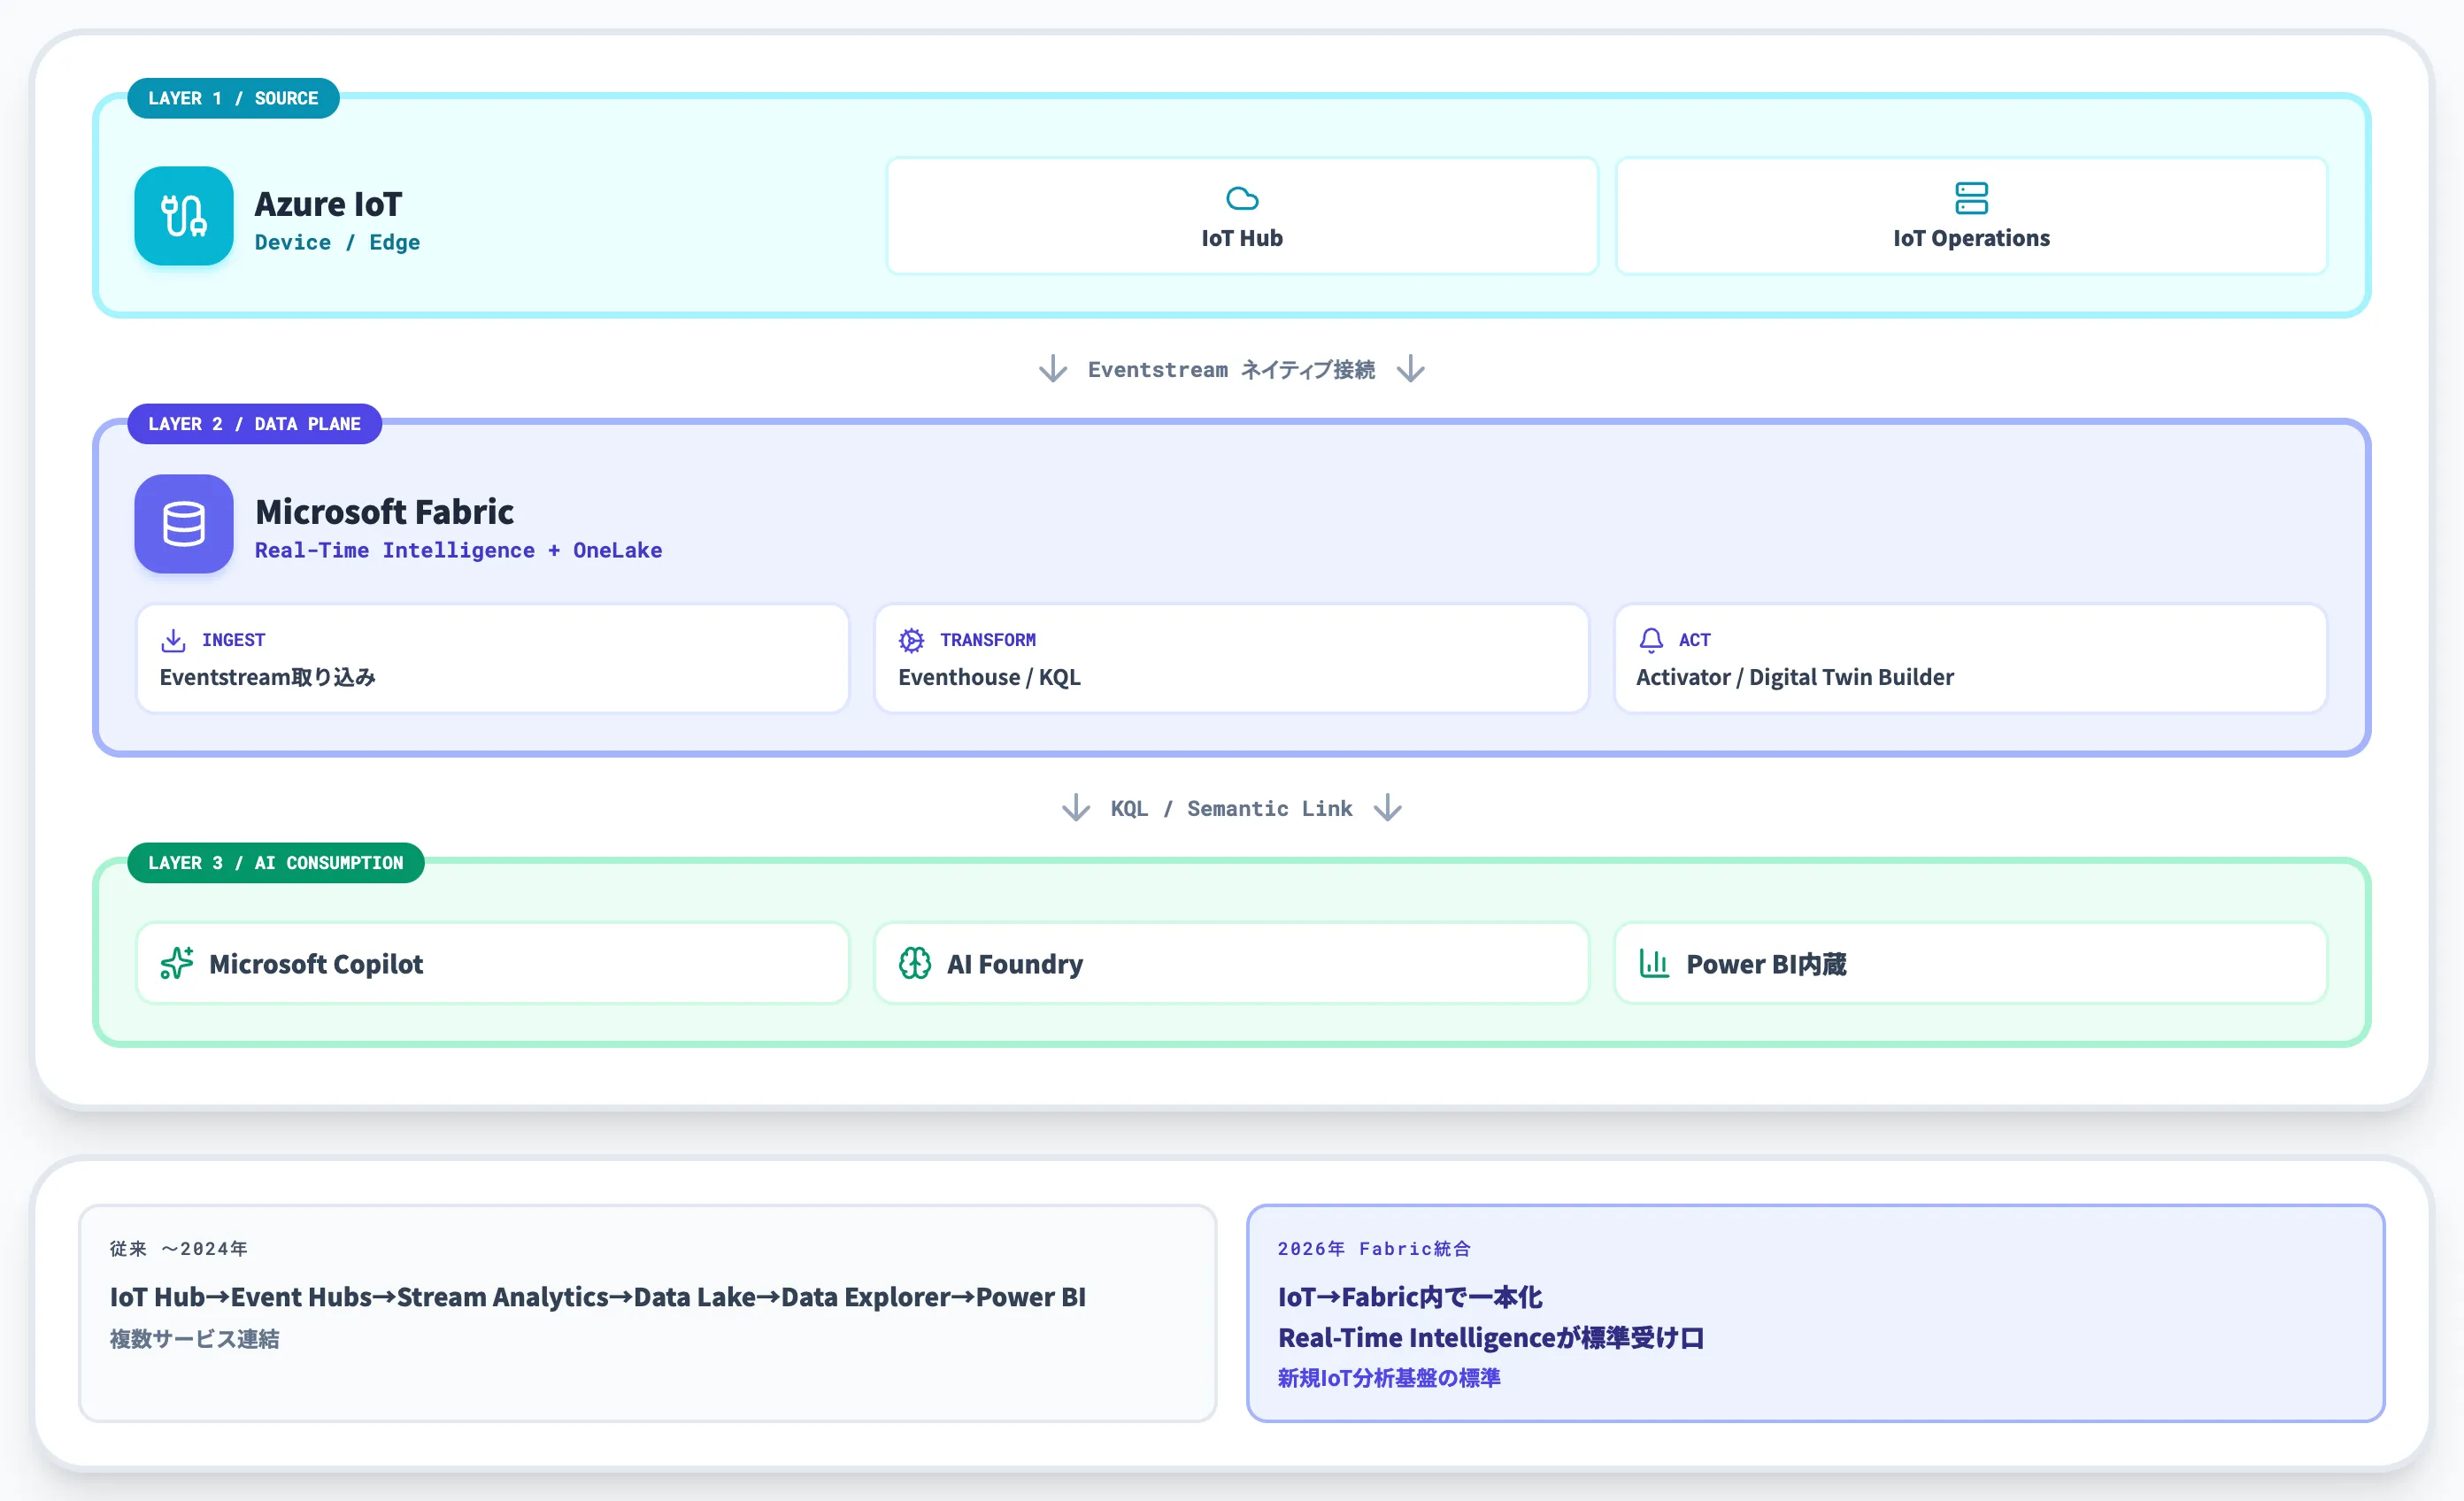
Task: Click the AI Foundry label
Action: [1015, 964]
